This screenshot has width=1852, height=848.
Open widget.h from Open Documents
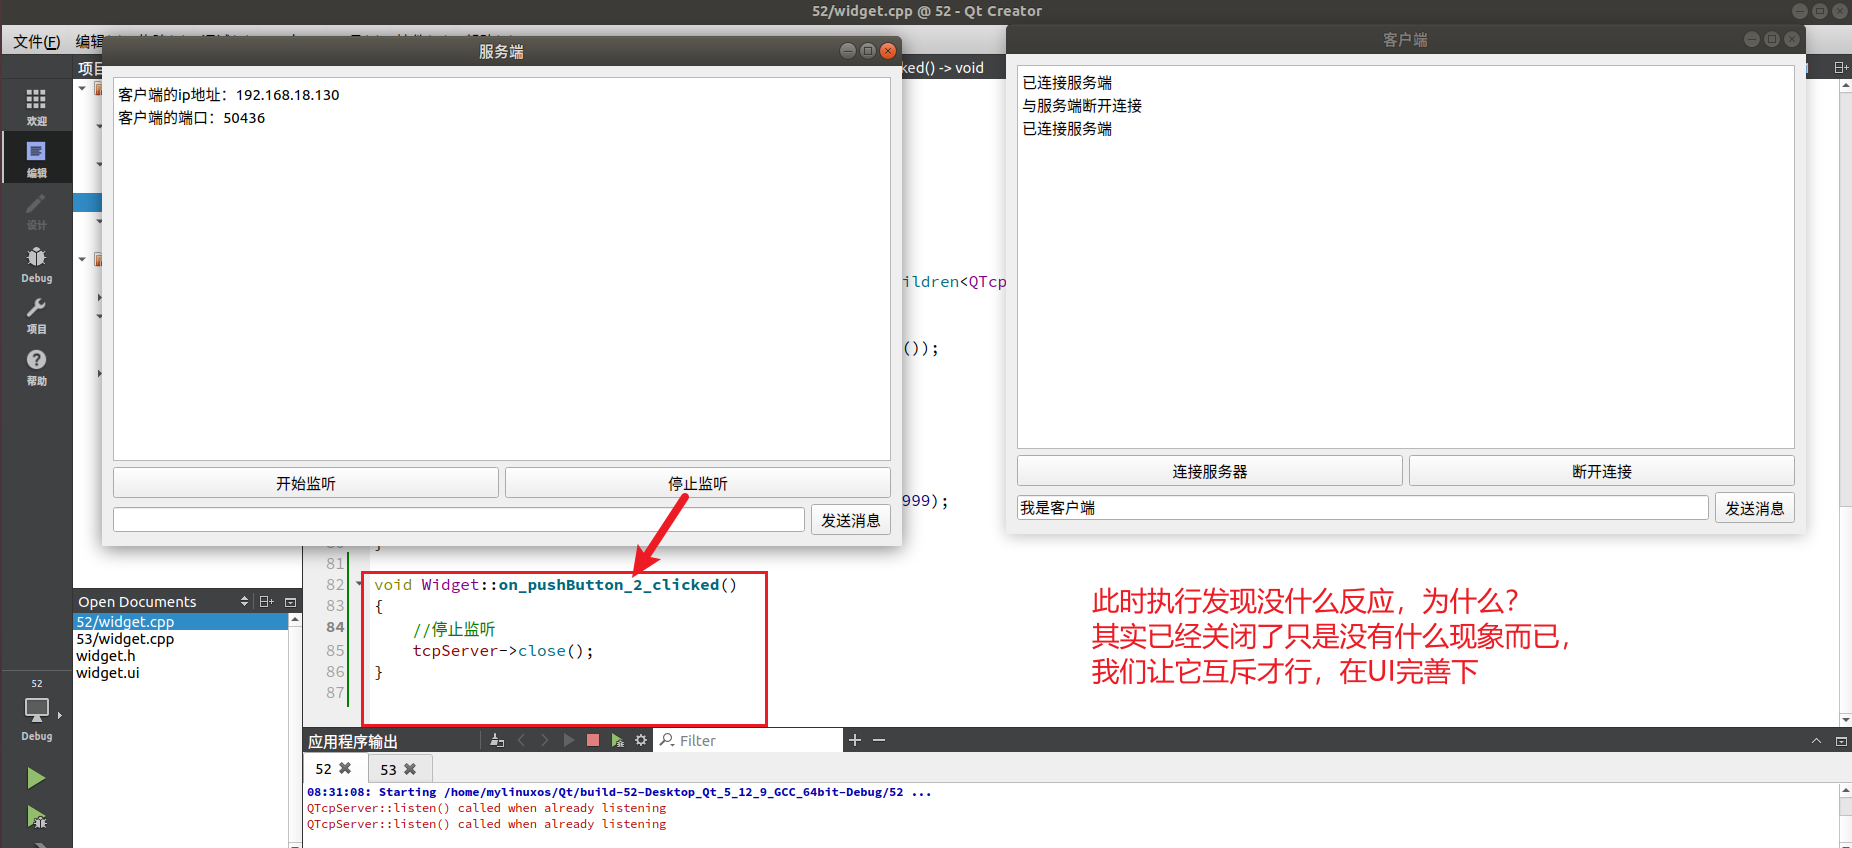(181, 656)
